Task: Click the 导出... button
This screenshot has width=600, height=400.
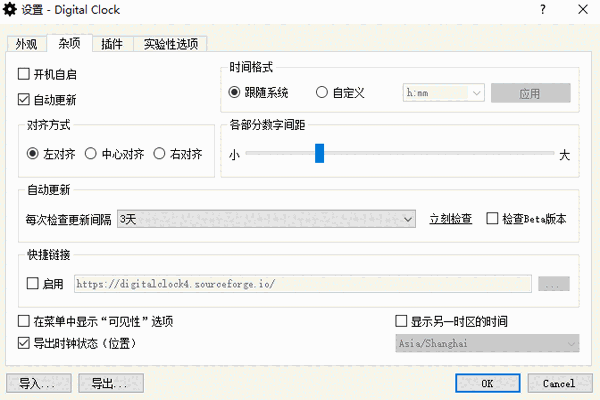Action: (x=111, y=383)
